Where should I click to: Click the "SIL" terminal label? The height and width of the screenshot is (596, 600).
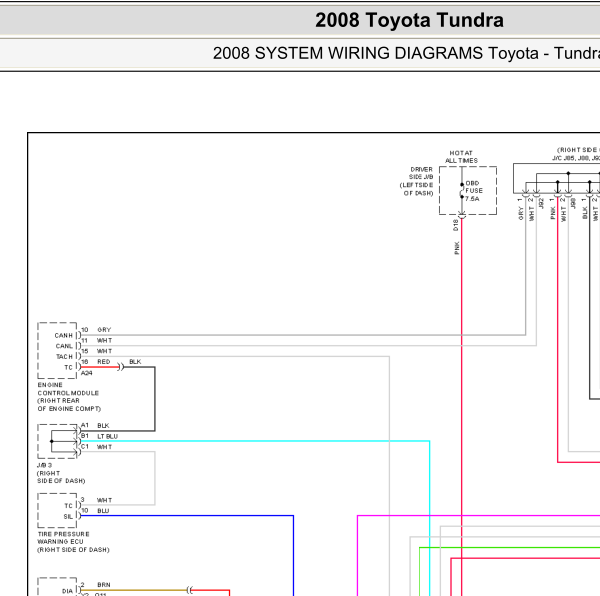(68, 516)
